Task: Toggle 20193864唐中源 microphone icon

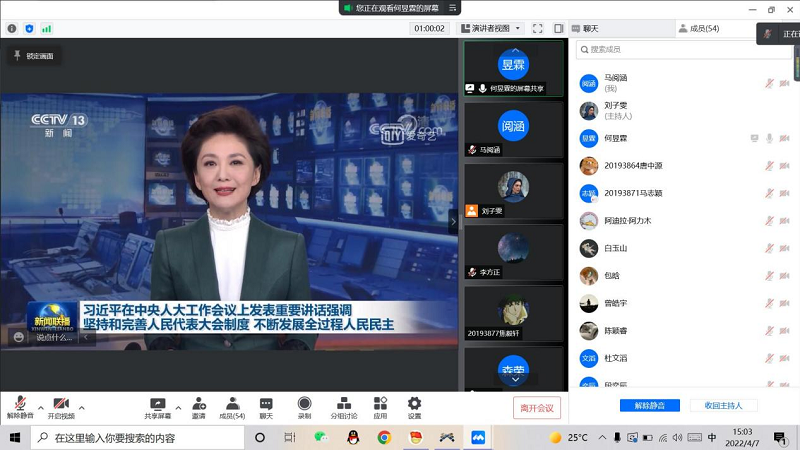Action: (769, 166)
